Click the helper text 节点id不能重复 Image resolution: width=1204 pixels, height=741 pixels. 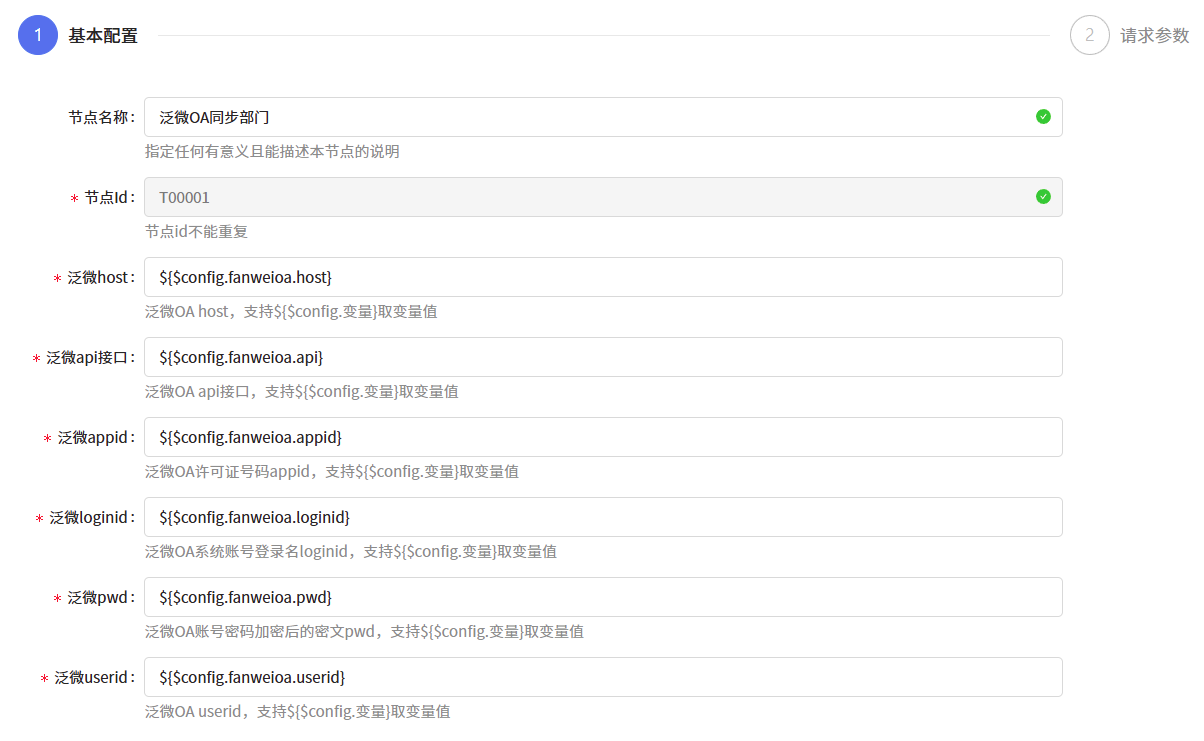(197, 231)
